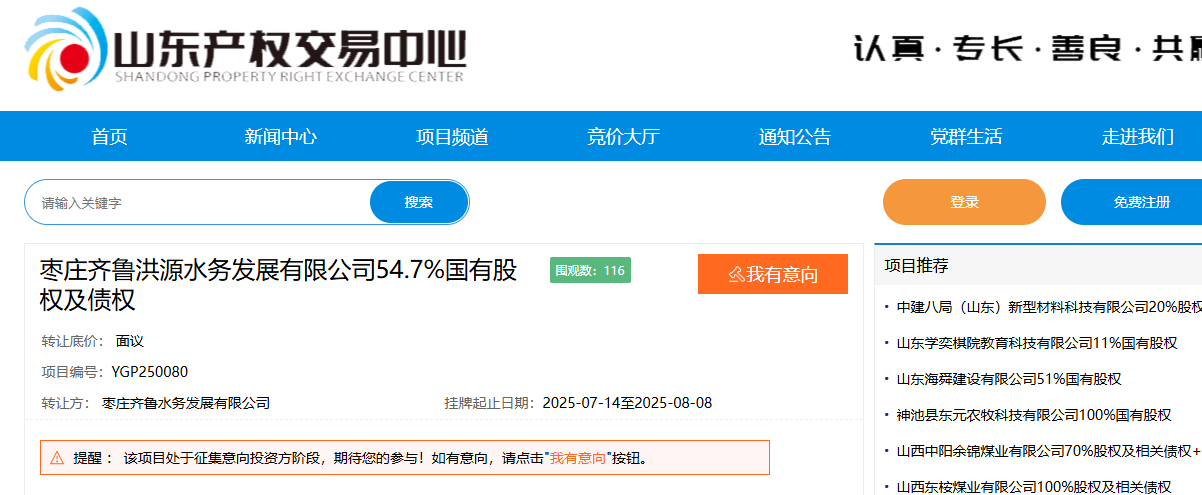Image resolution: width=1202 pixels, height=495 pixels.
Task: Open the 竞价大厅 navigation item
Action: pyautogui.click(x=624, y=137)
